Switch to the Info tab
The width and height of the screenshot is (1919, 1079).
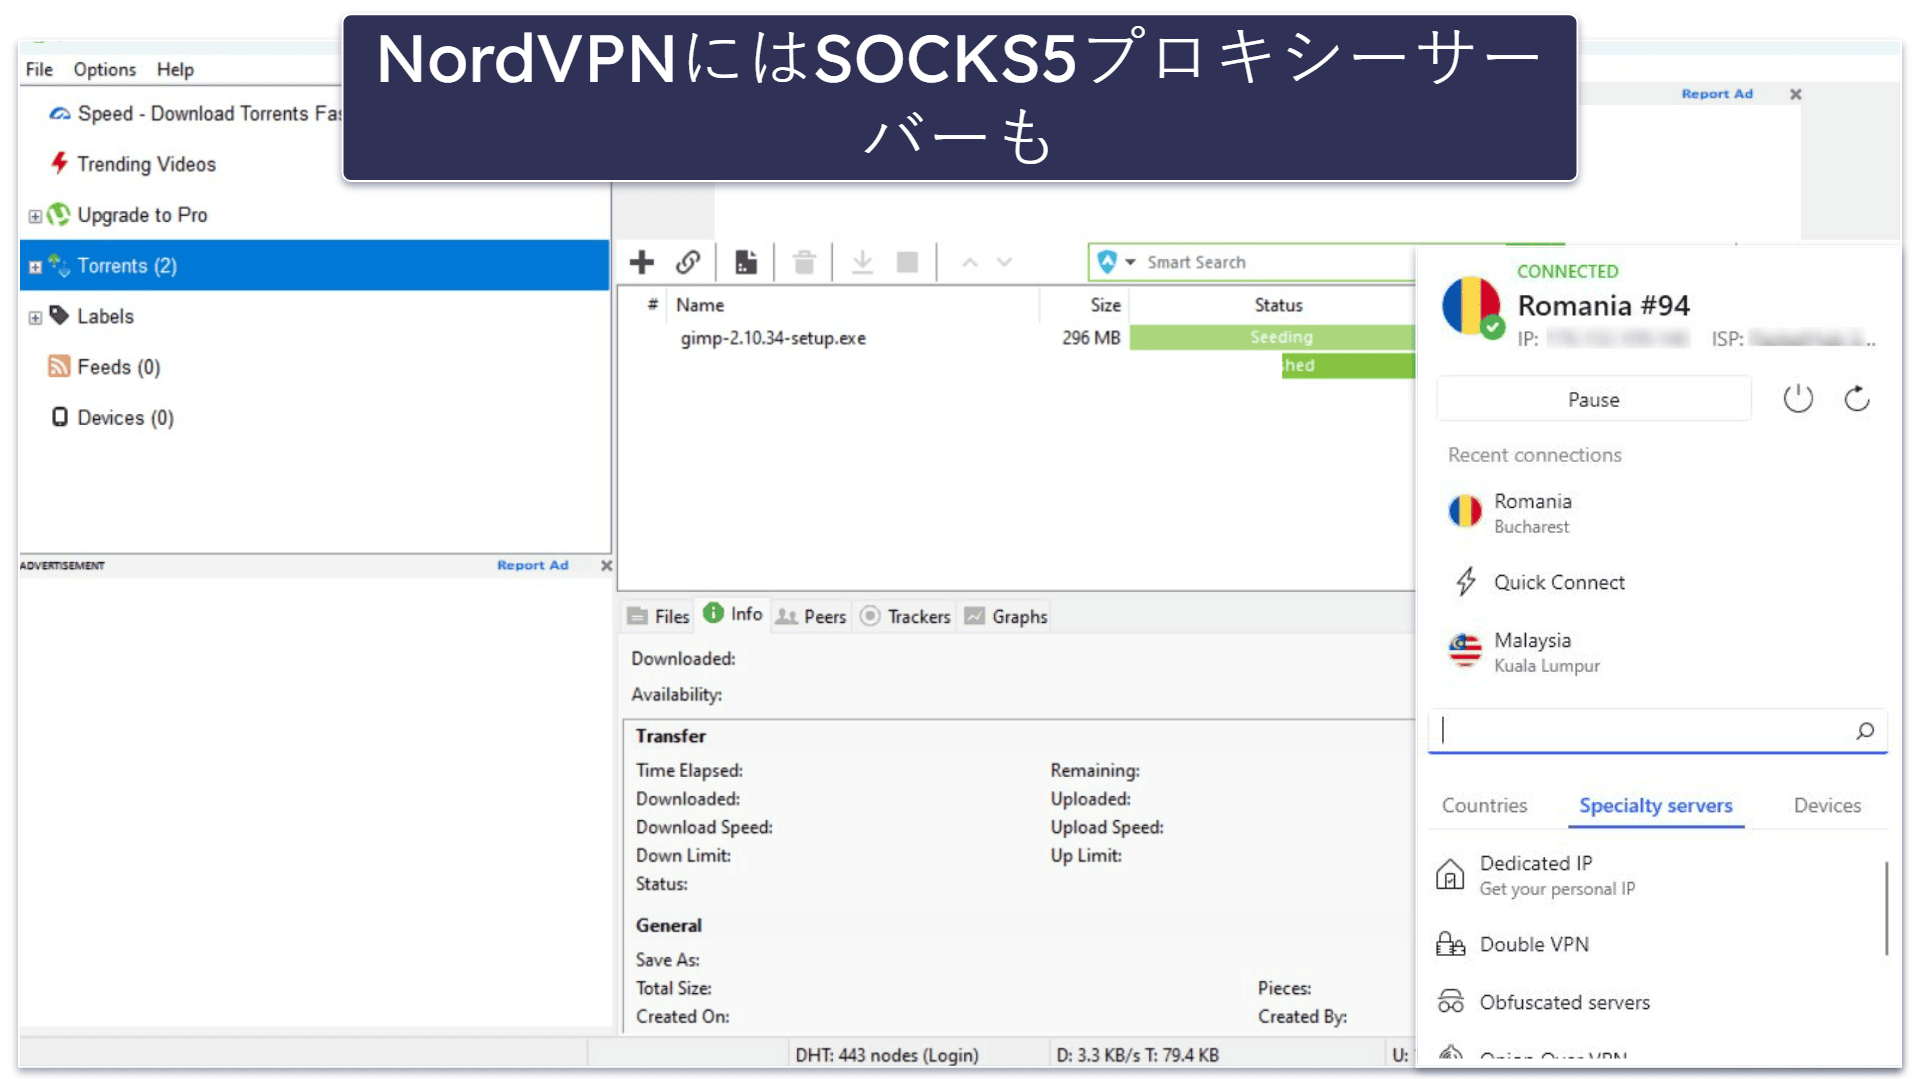(733, 614)
